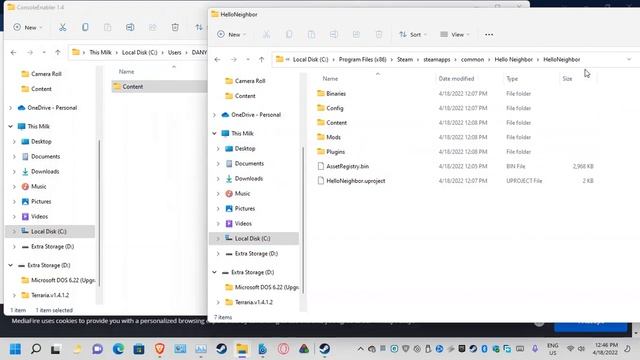640x360 pixels.
Task: Show hidden system tray icons
Action: click(x=360, y=349)
